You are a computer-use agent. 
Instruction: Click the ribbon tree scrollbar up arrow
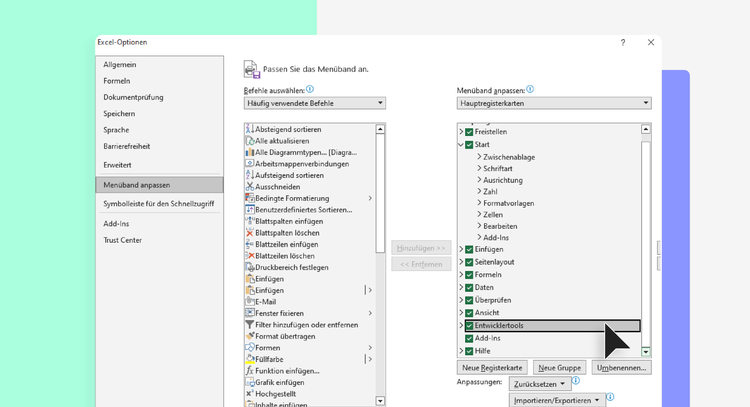click(x=646, y=129)
